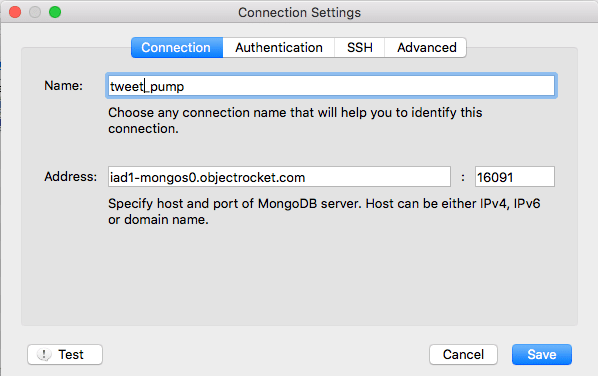598x376 pixels.
Task: Click the green maximize window button
Action: [55, 12]
